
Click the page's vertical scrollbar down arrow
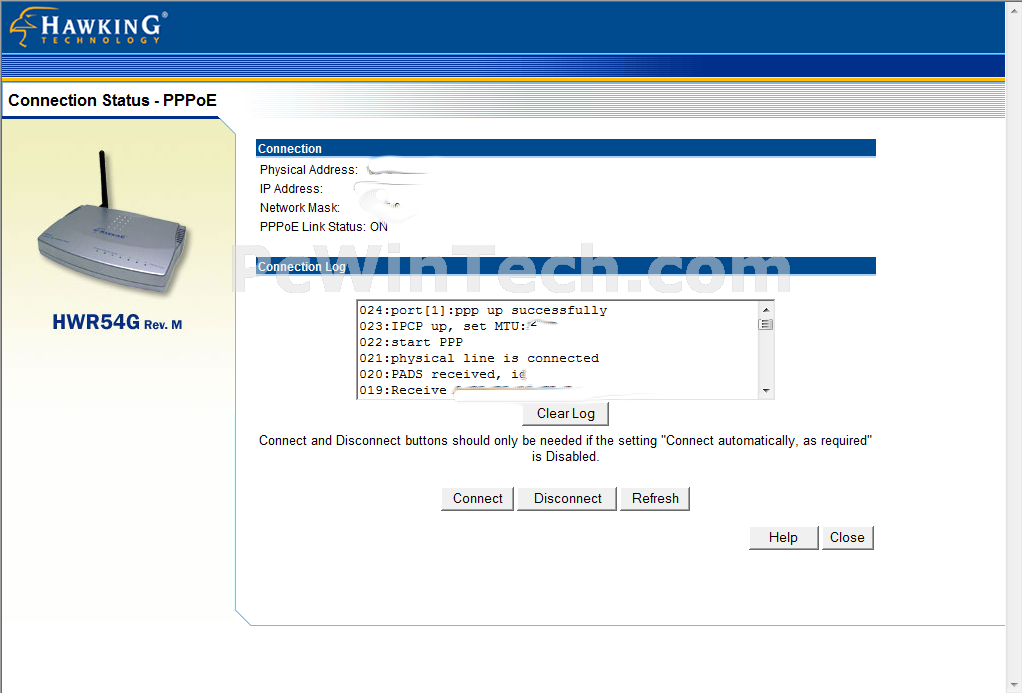[x=1014, y=685]
